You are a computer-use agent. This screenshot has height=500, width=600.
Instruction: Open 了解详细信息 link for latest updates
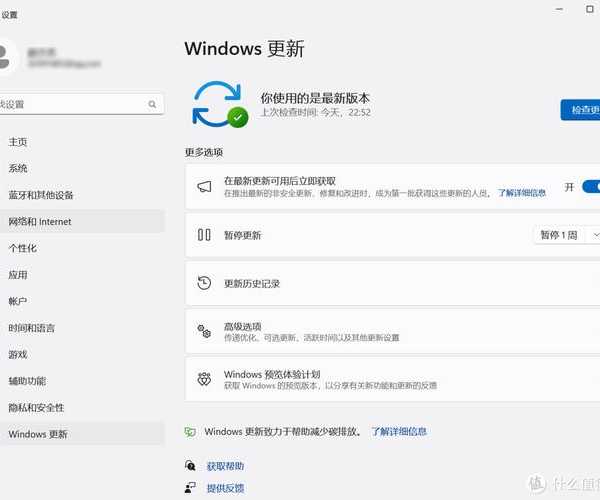click(522, 193)
